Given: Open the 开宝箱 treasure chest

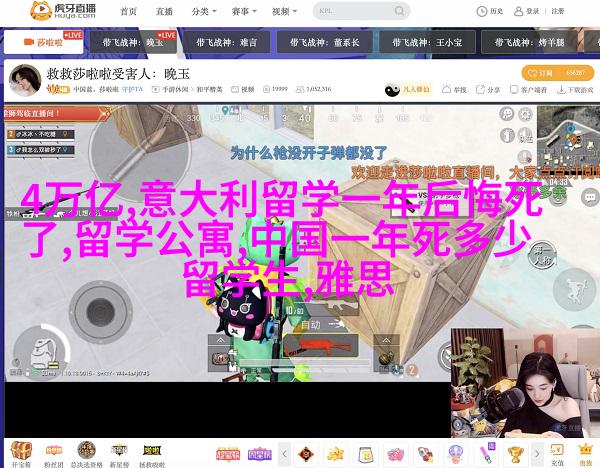Looking at the screenshot, I should click(x=21, y=454).
